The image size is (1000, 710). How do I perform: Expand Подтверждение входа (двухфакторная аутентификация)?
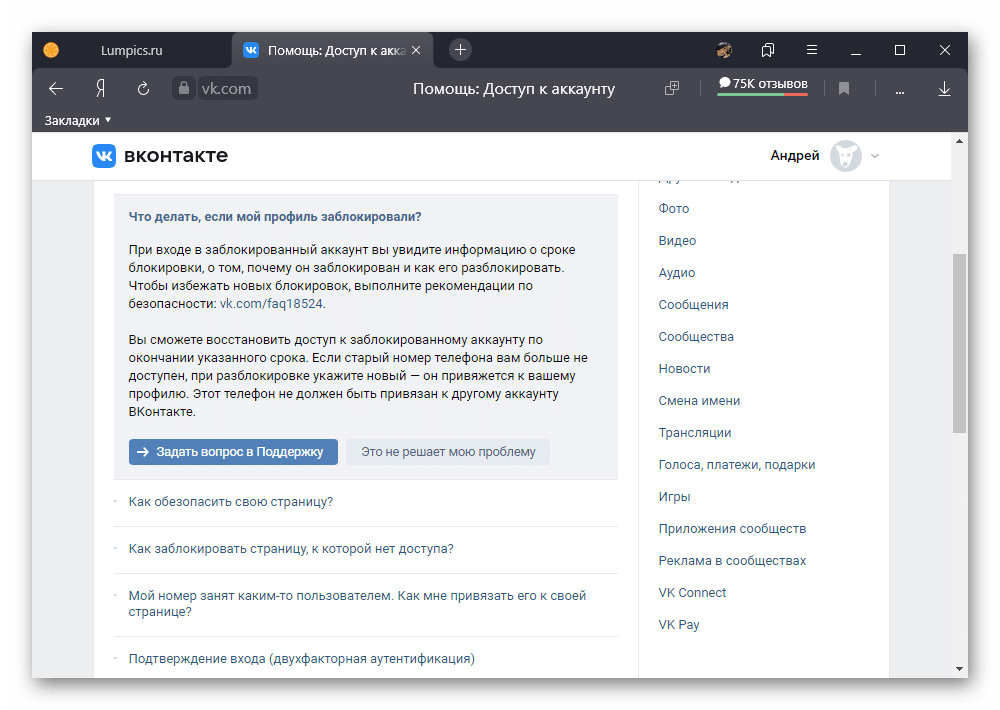(x=302, y=658)
